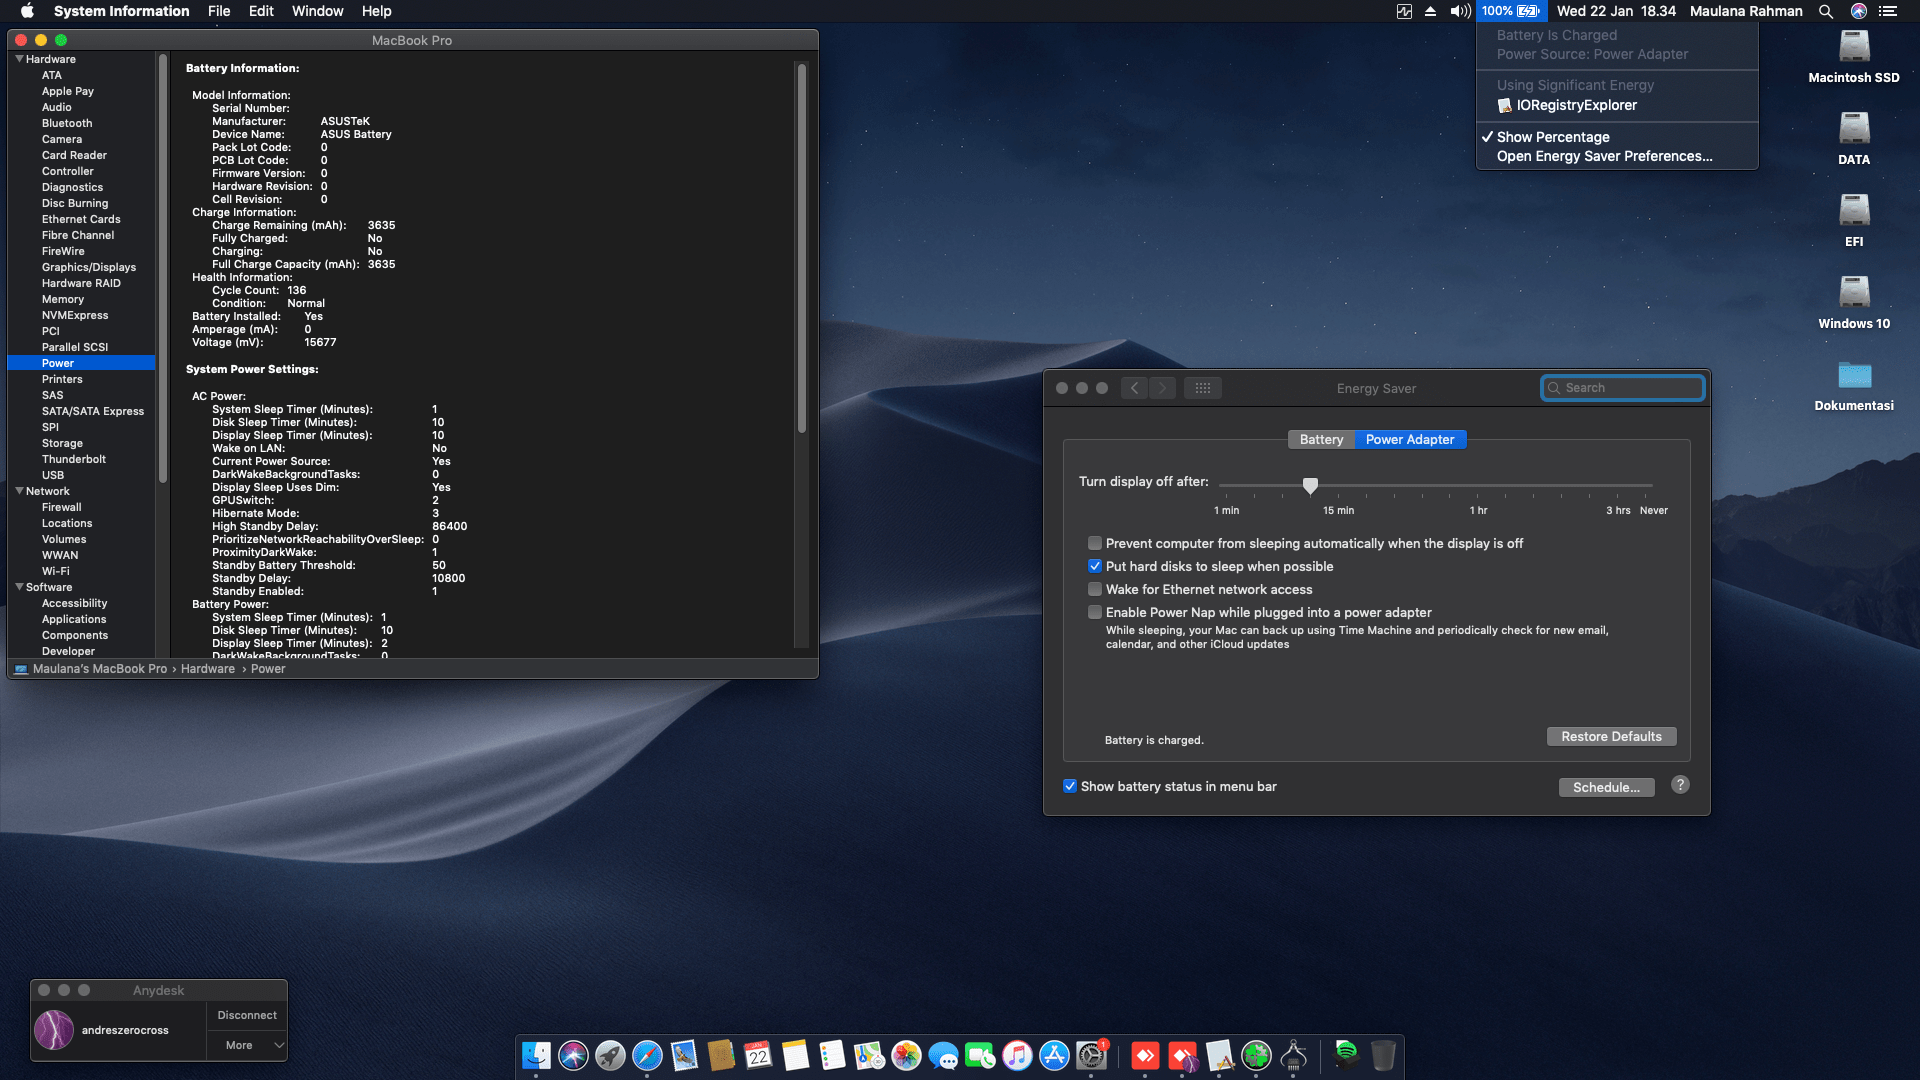Open the App Store dock icon
This screenshot has height=1080, width=1920.
click(x=1054, y=1056)
